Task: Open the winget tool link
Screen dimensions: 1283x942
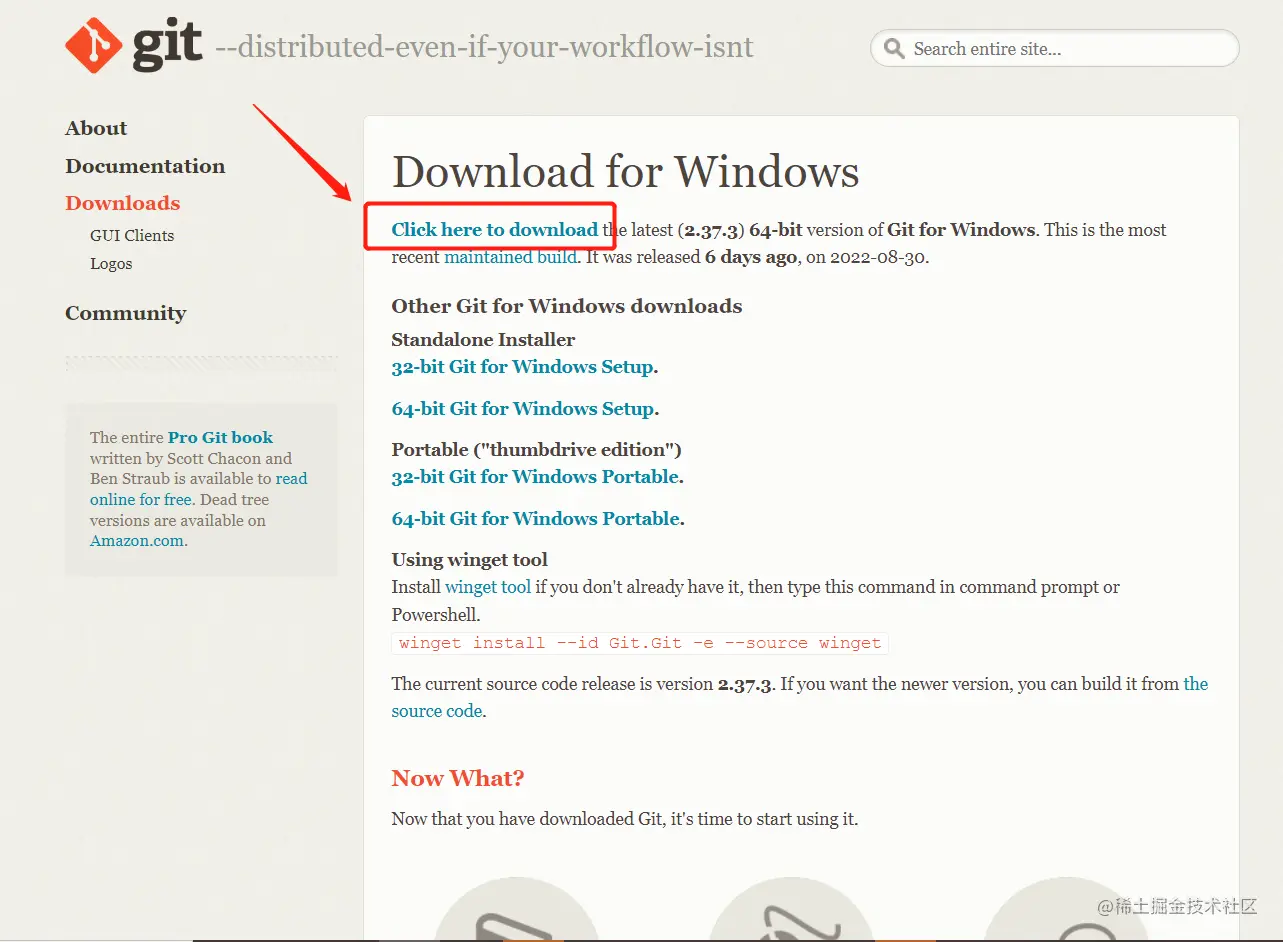Action: coord(488,587)
